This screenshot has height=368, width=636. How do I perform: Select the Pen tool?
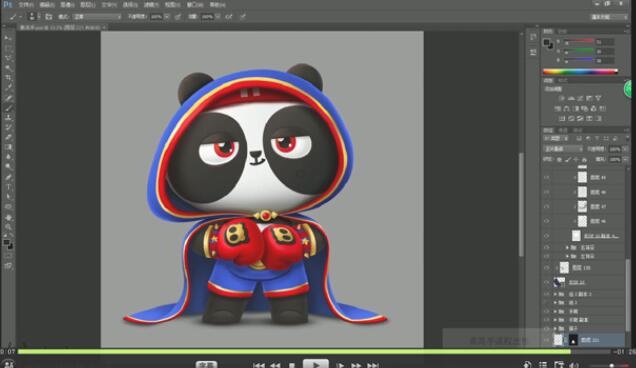(8, 177)
